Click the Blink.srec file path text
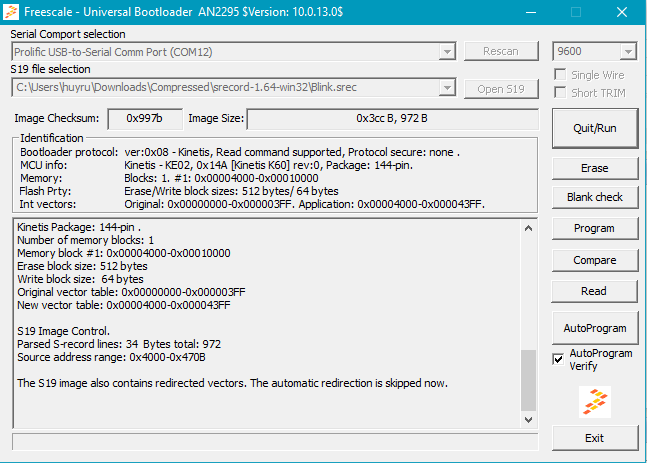Screen dimensions: 647x463 pyautogui.click(x=187, y=87)
